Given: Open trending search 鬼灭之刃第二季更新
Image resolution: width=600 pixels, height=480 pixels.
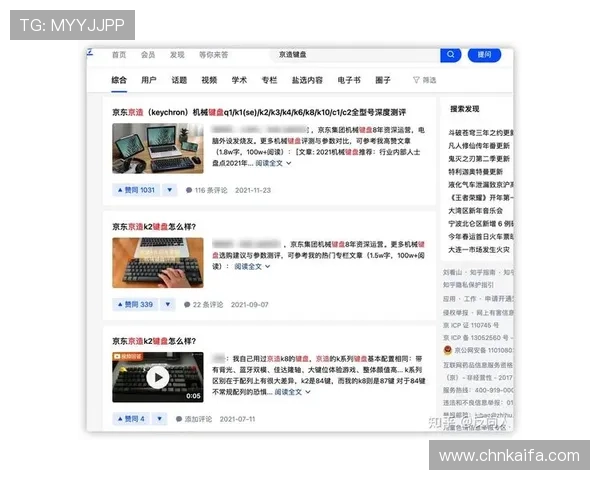Looking at the screenshot, I should click(x=479, y=158).
